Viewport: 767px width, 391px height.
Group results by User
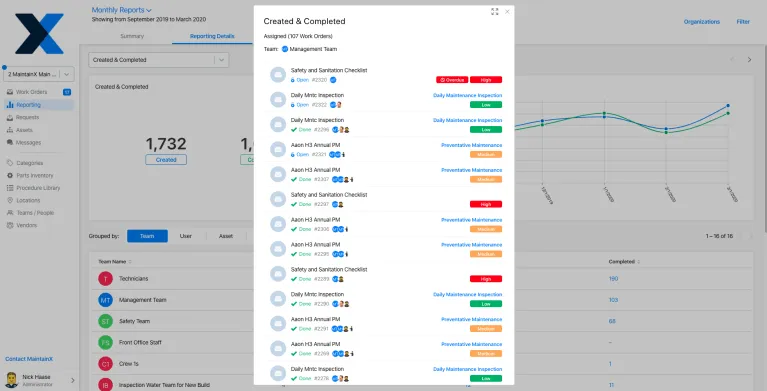pos(186,236)
